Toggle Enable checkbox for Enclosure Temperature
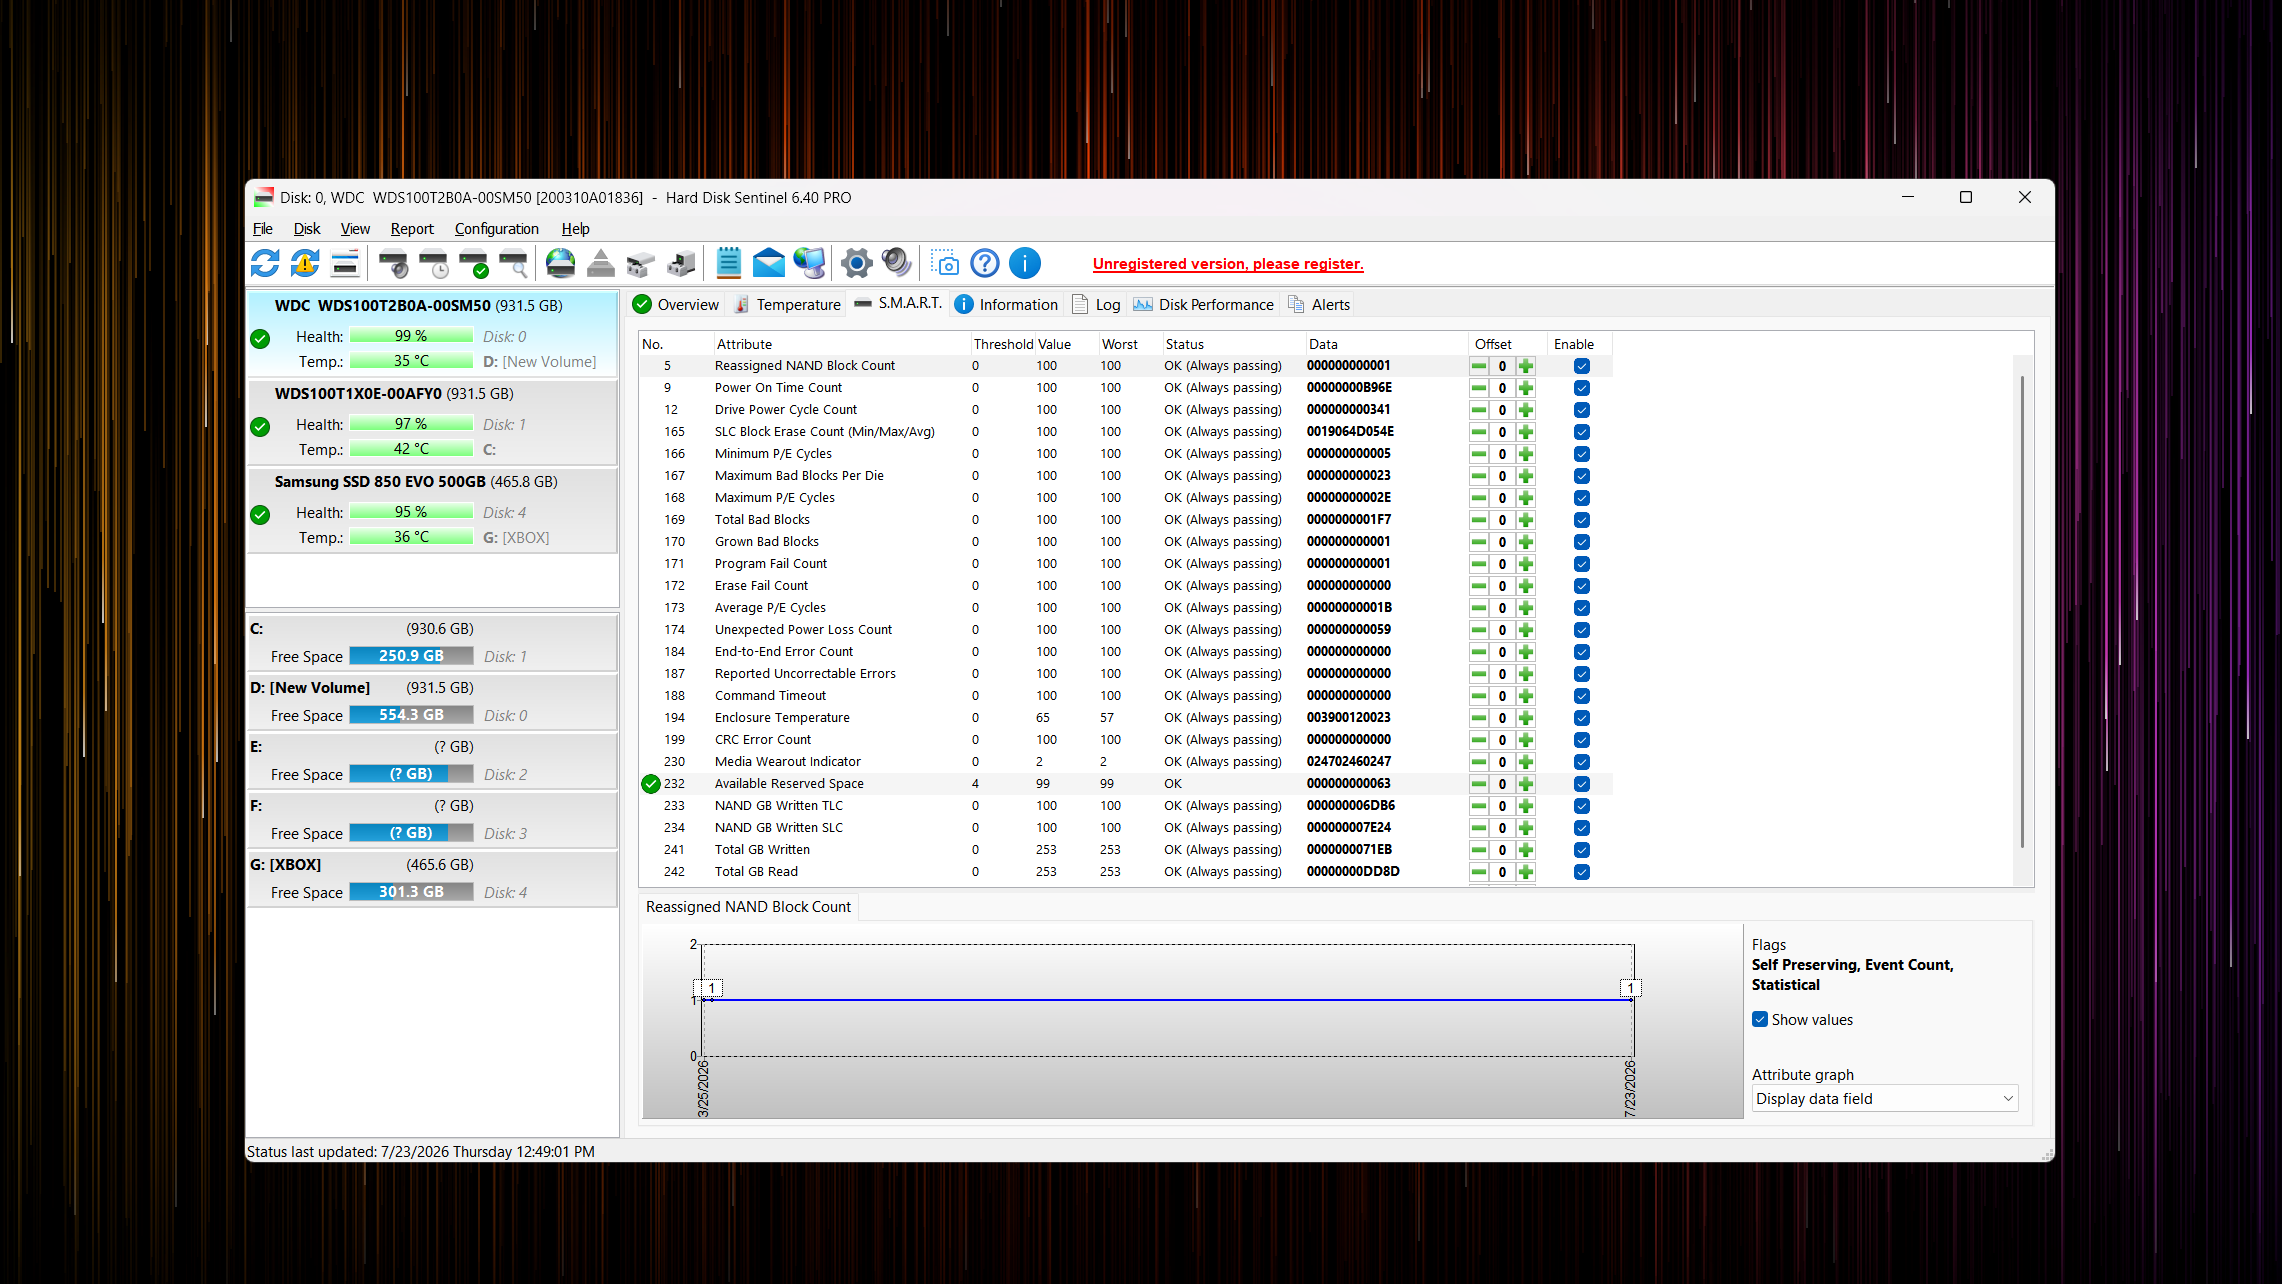The width and height of the screenshot is (2282, 1284). 1582,718
